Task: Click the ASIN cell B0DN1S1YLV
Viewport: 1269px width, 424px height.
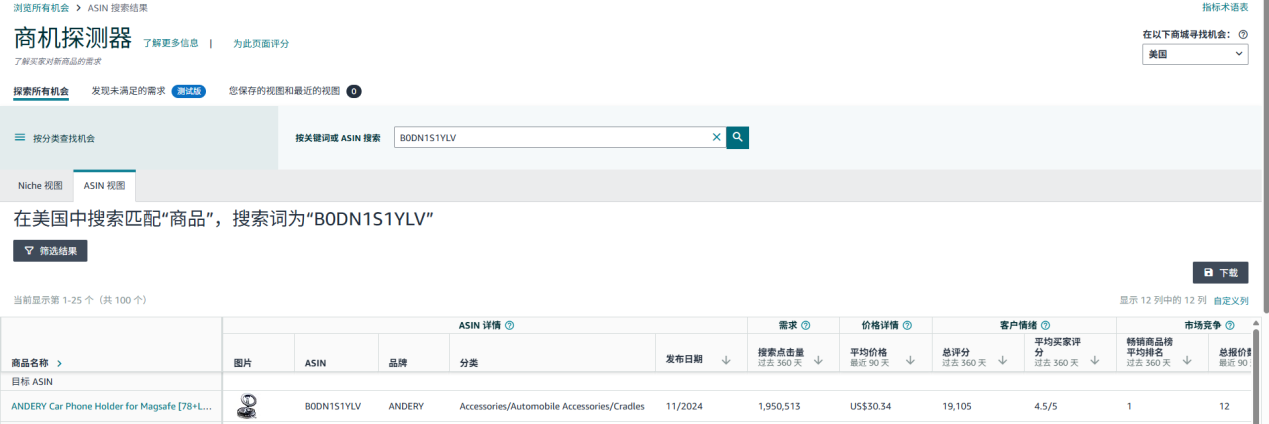Action: pos(335,406)
